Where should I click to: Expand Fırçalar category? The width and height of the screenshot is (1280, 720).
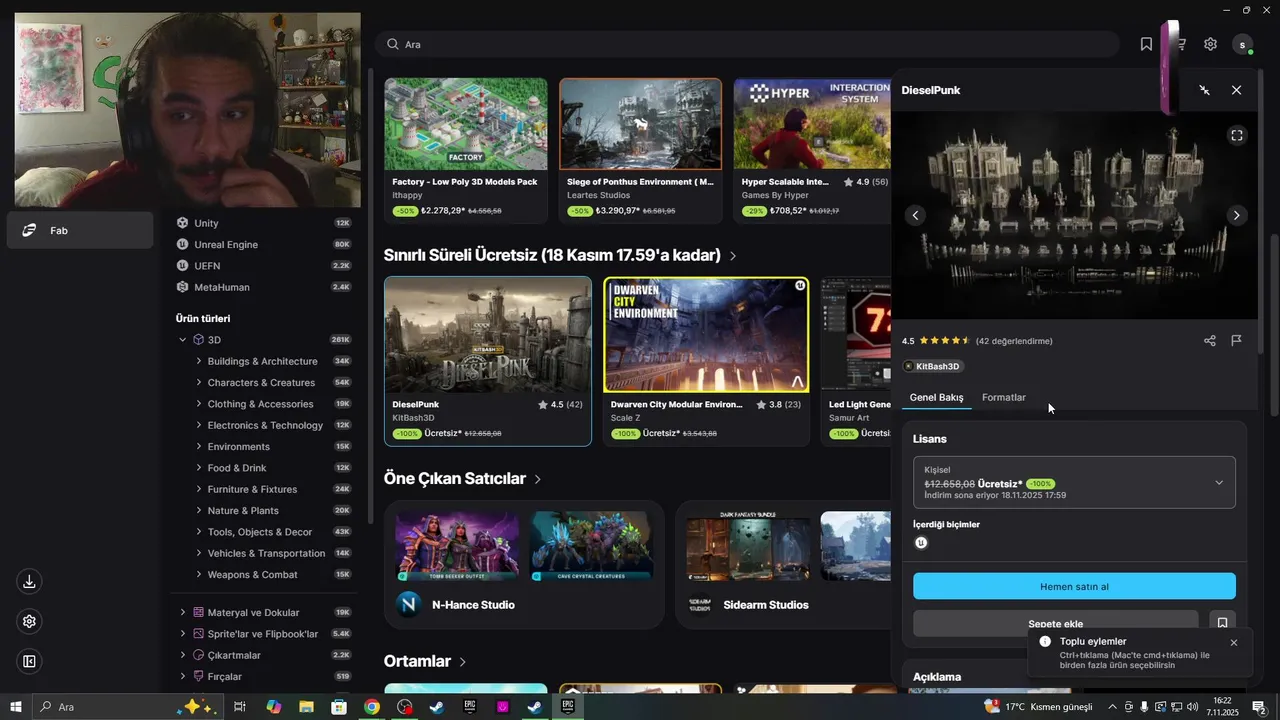pos(182,677)
